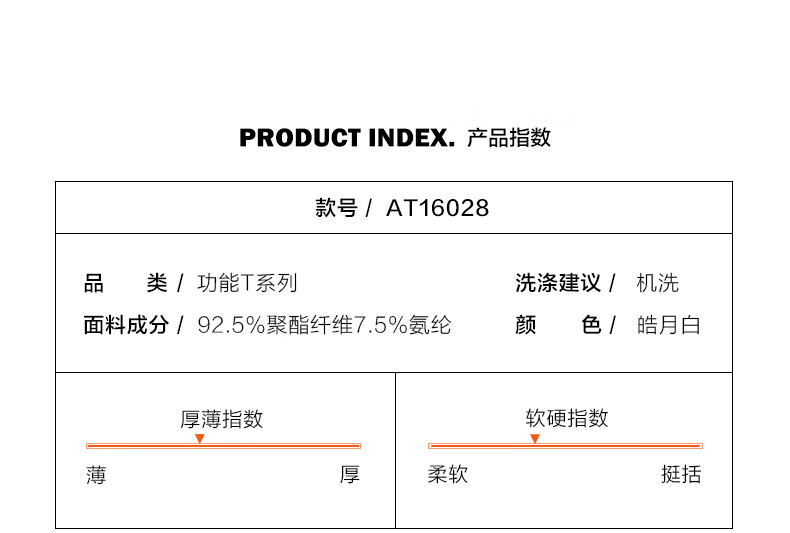Click the 款号 label

(336, 208)
